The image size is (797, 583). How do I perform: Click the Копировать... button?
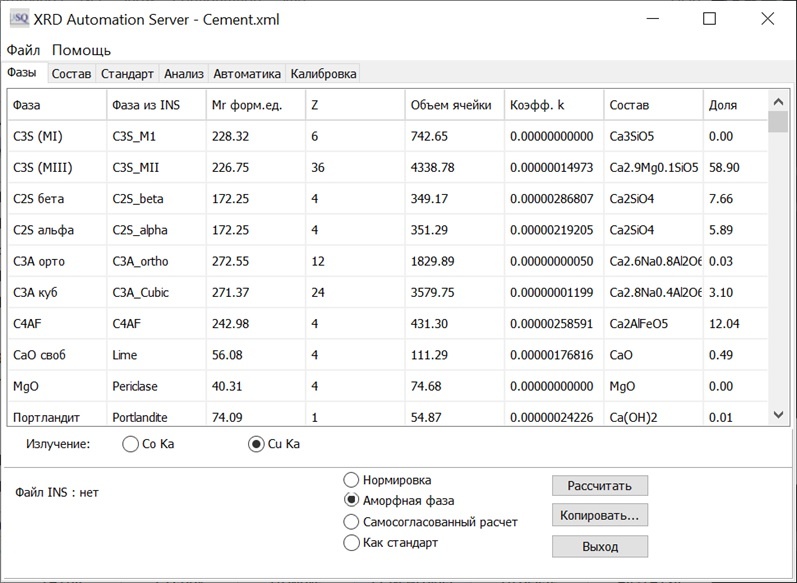point(600,515)
